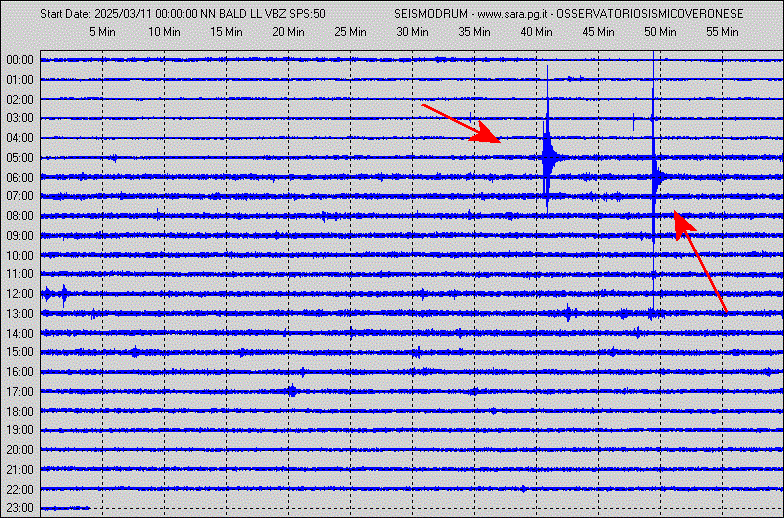Image resolution: width=784 pixels, height=518 pixels.
Task: Click the SEISMODRUM title text
Action: click(x=431, y=14)
